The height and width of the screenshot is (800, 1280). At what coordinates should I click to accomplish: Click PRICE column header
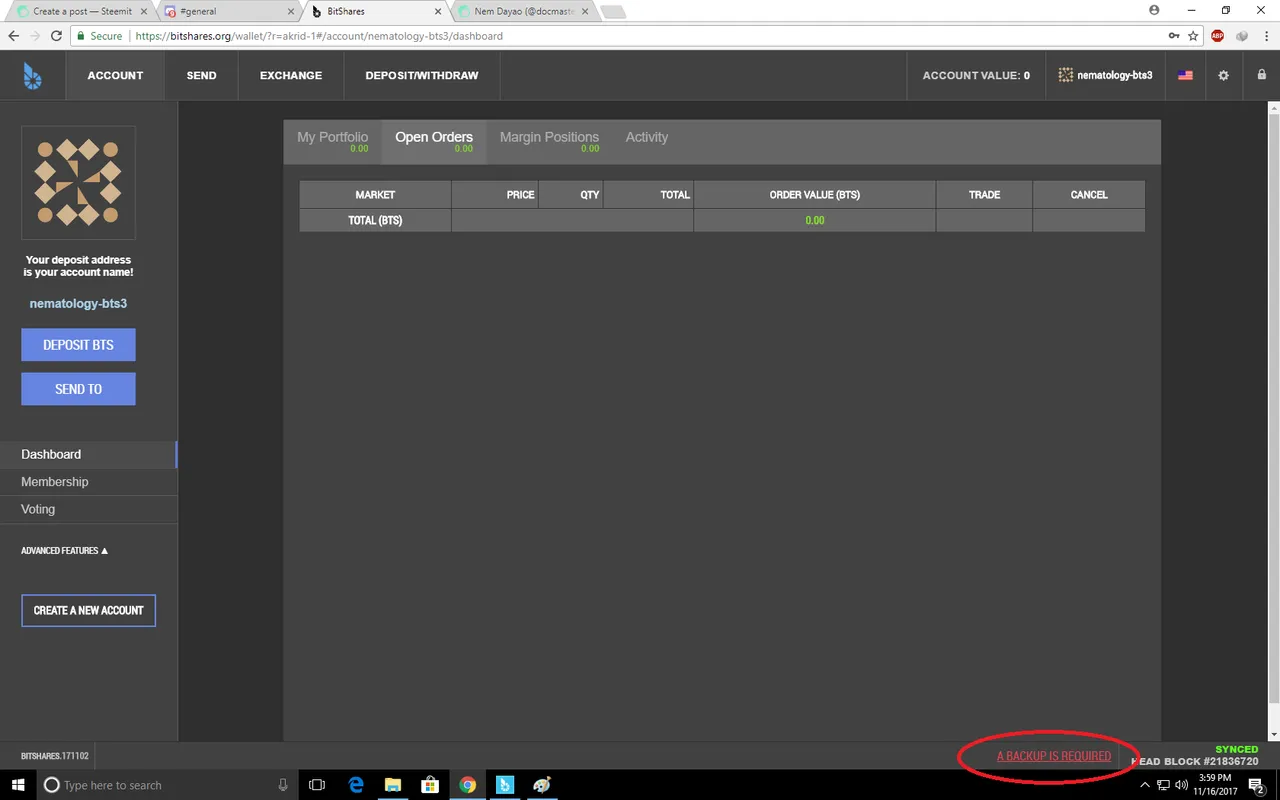(x=495, y=195)
